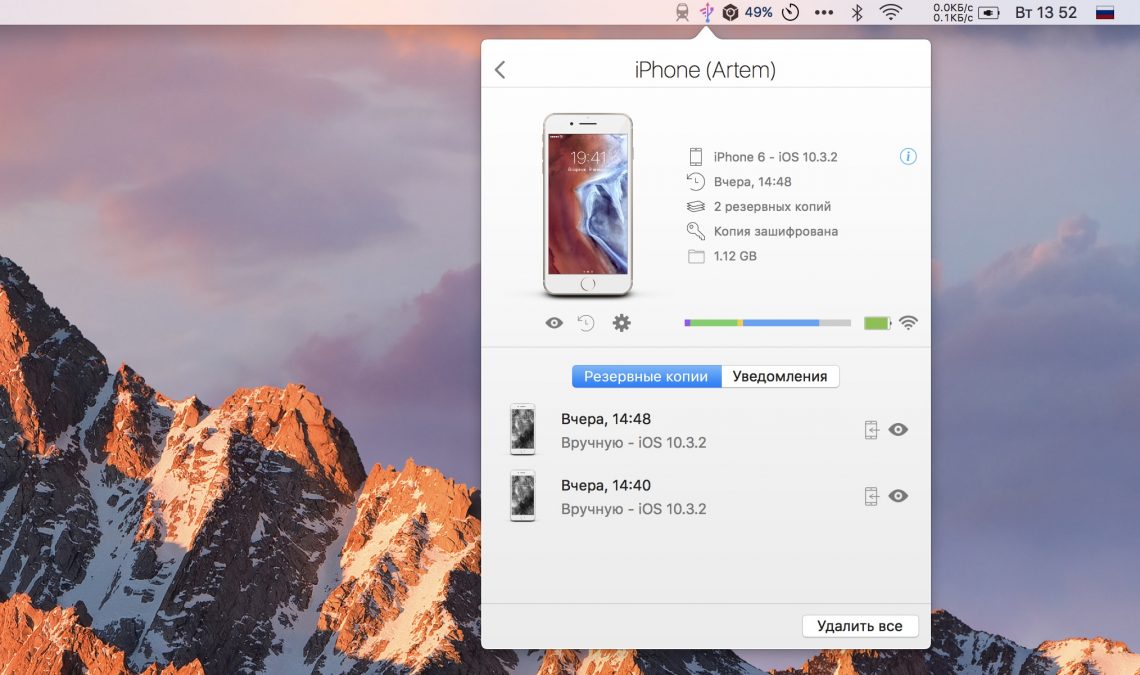
Task: View contents of Вчера 14:48 backup
Action: (898, 430)
